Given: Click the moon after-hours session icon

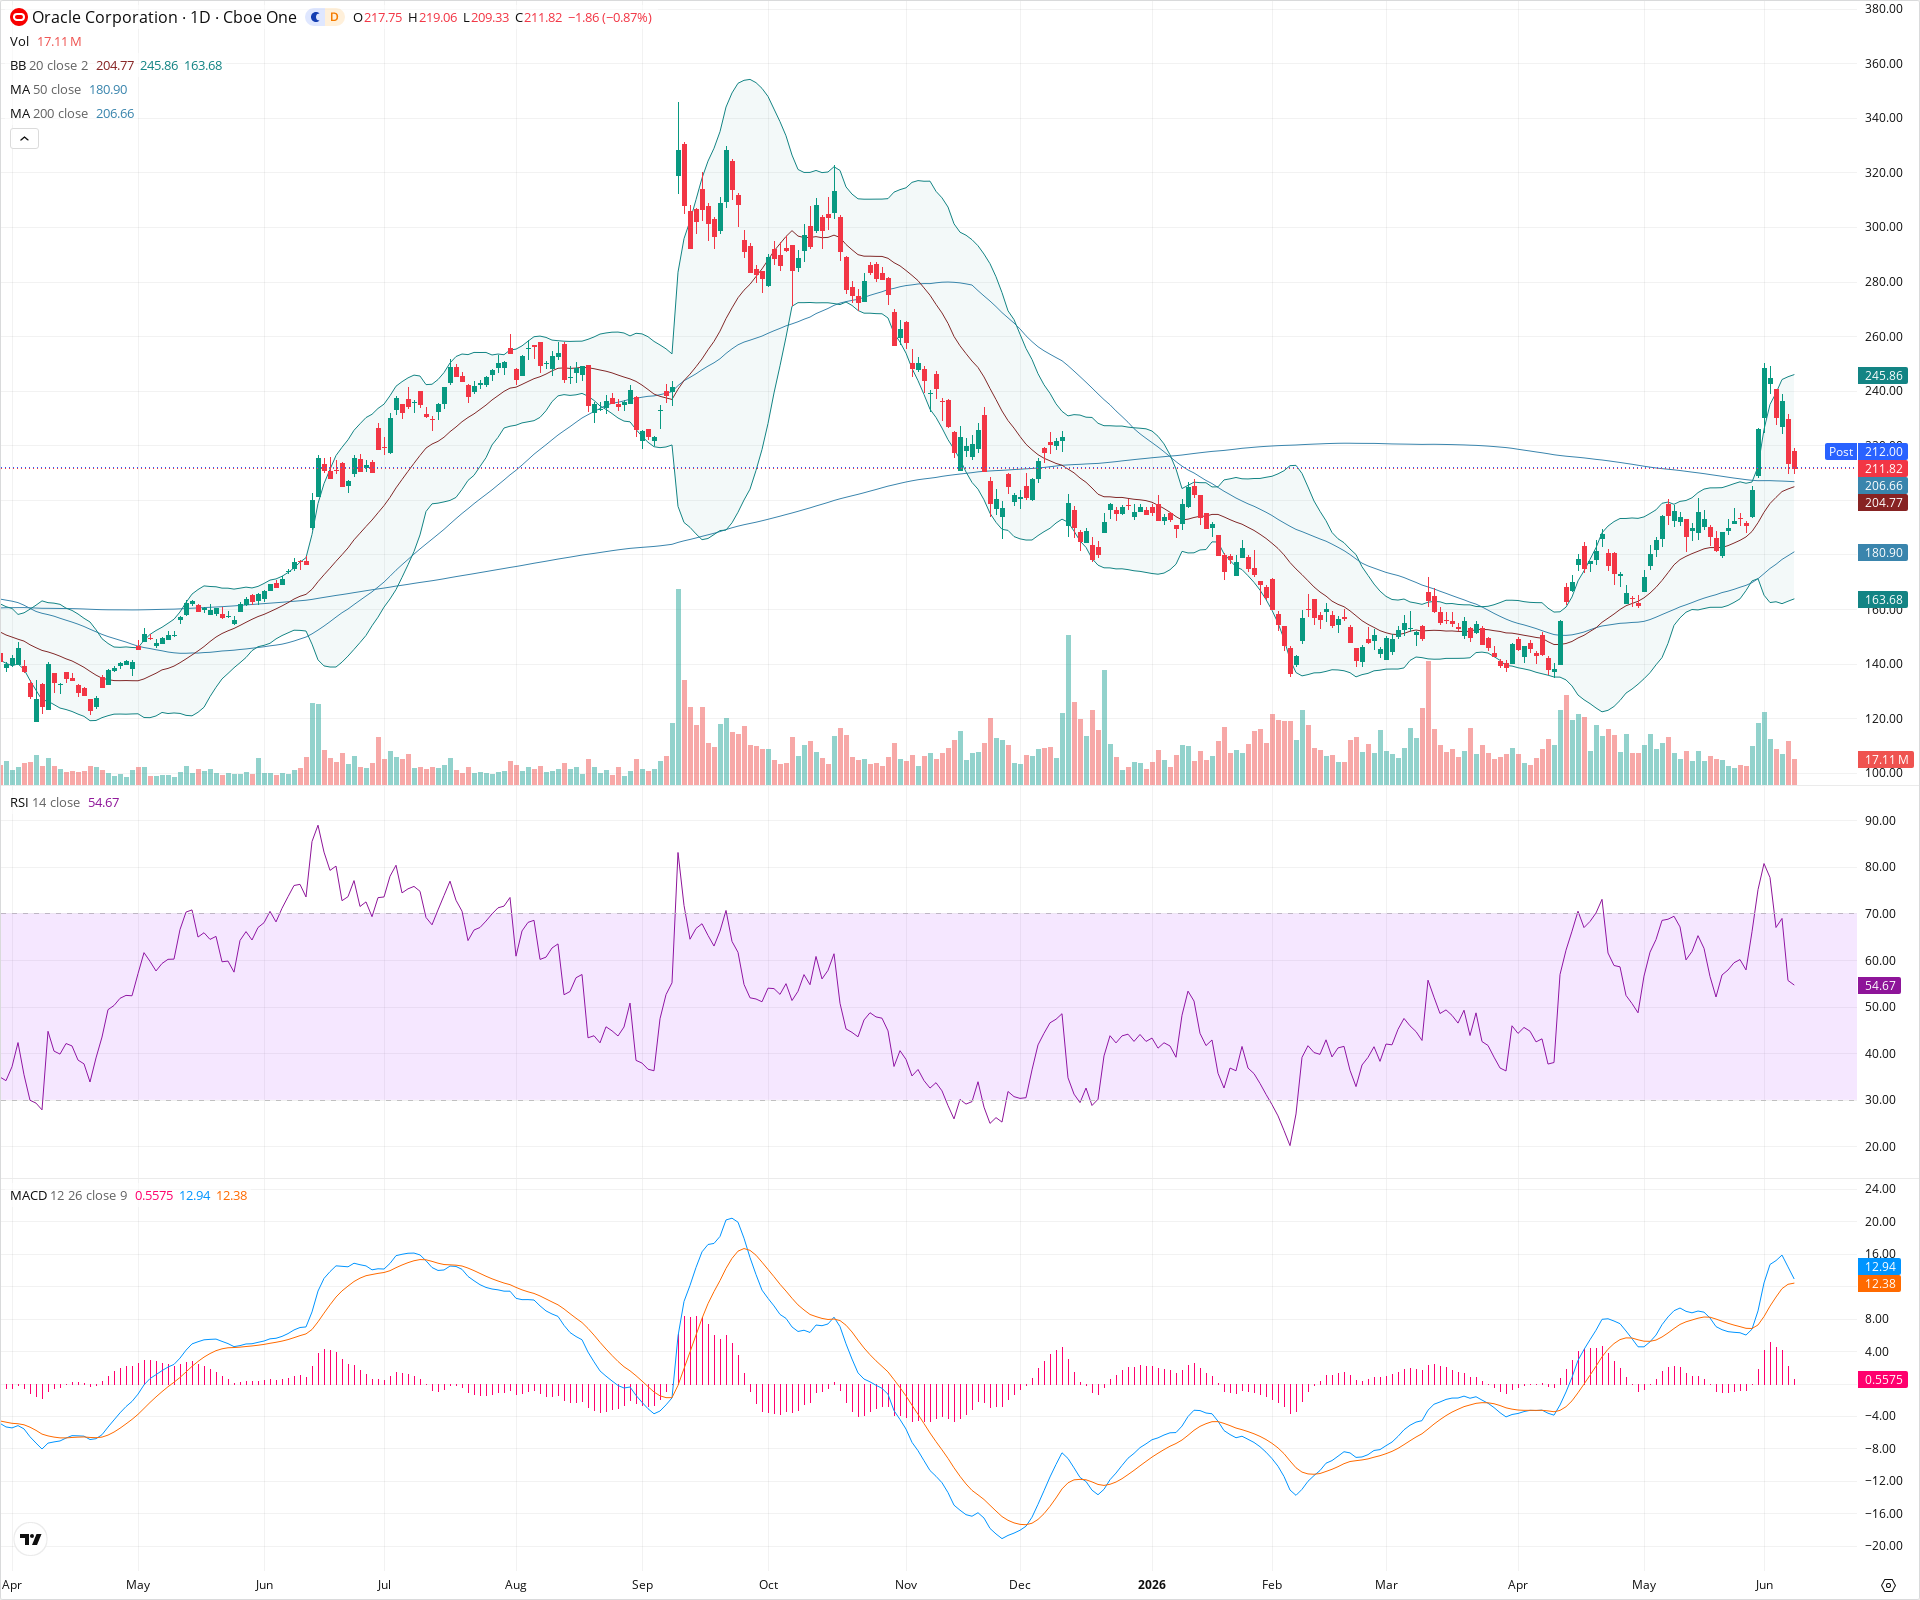Looking at the screenshot, I should (316, 17).
